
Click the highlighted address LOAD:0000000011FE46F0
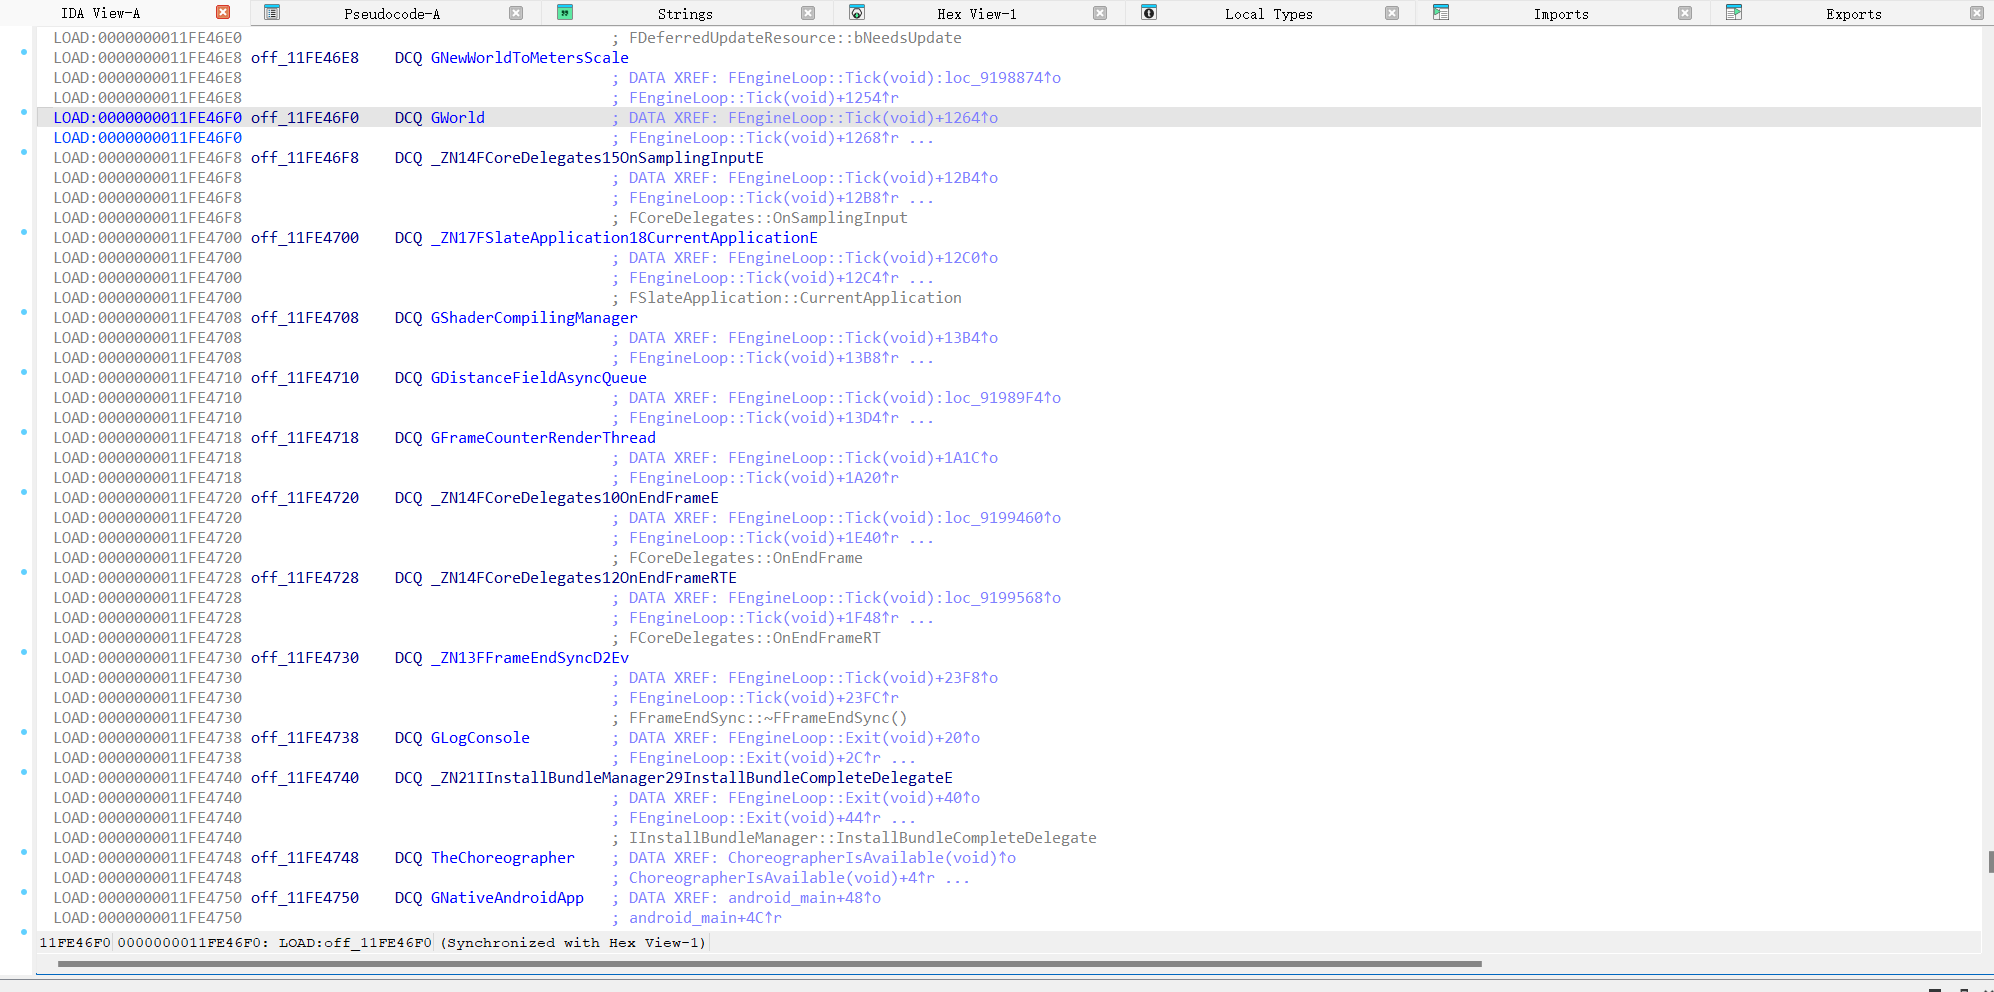tap(148, 118)
